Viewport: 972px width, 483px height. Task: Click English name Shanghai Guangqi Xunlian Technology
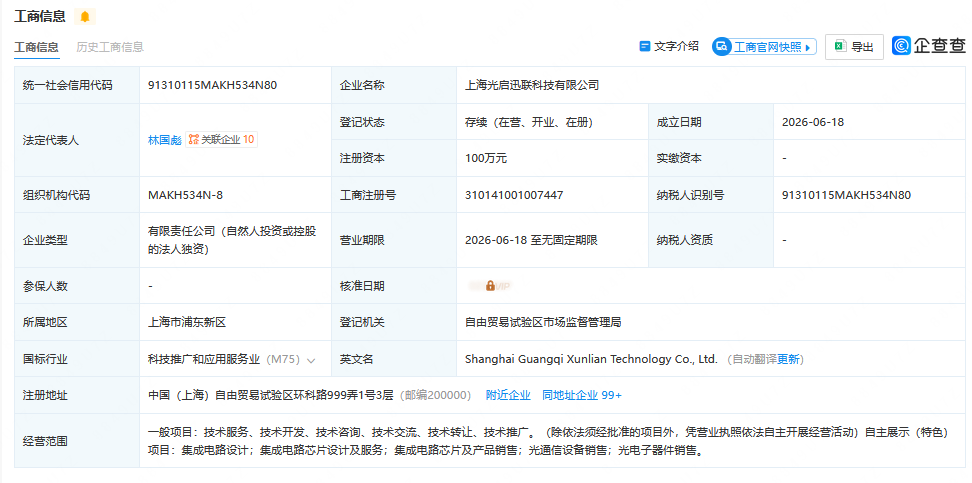[591, 359]
